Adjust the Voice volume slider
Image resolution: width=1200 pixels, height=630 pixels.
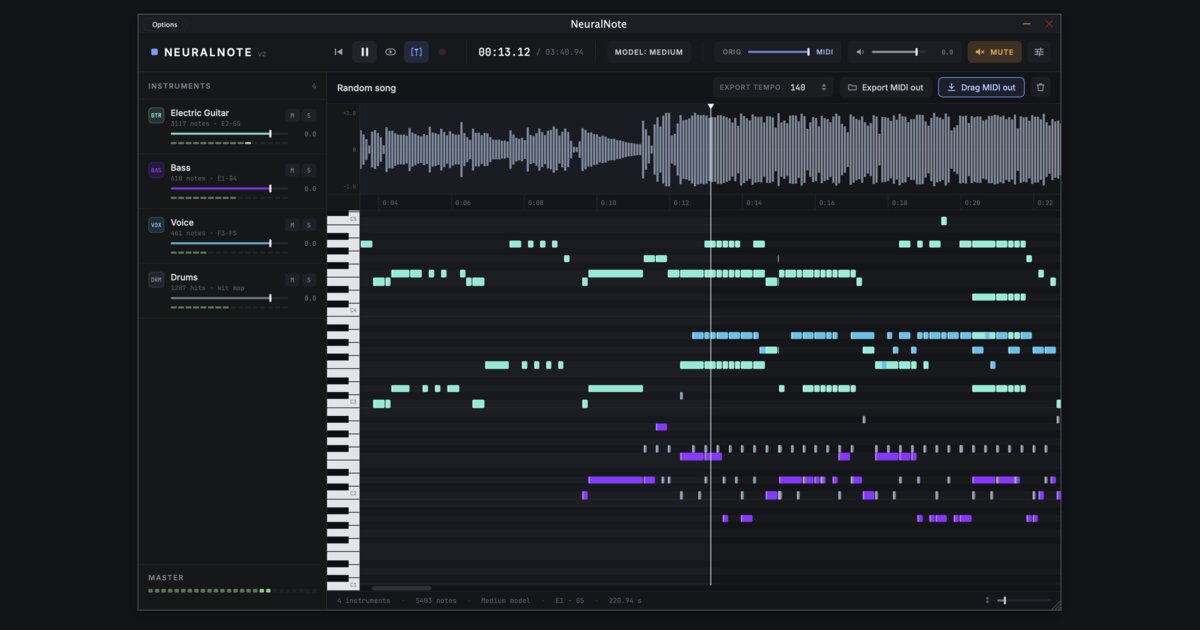point(229,243)
